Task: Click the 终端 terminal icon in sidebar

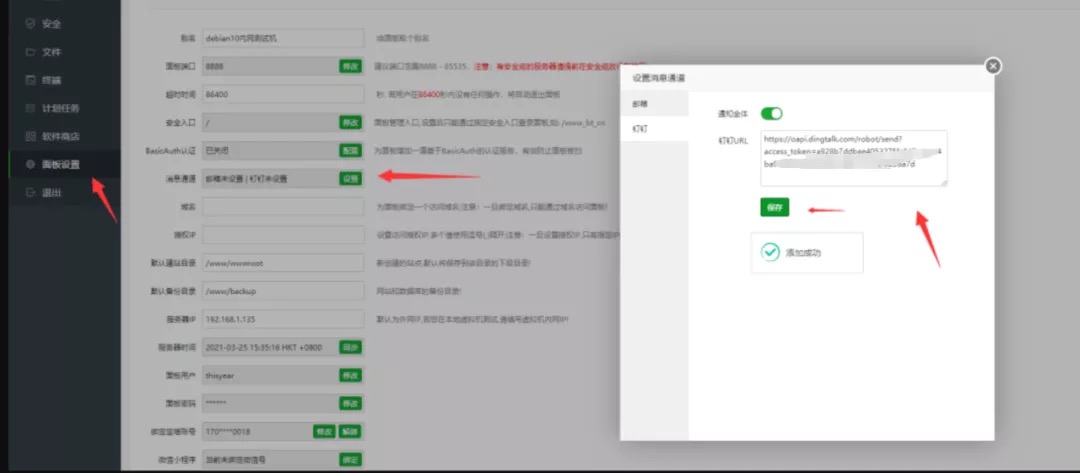Action: point(30,79)
